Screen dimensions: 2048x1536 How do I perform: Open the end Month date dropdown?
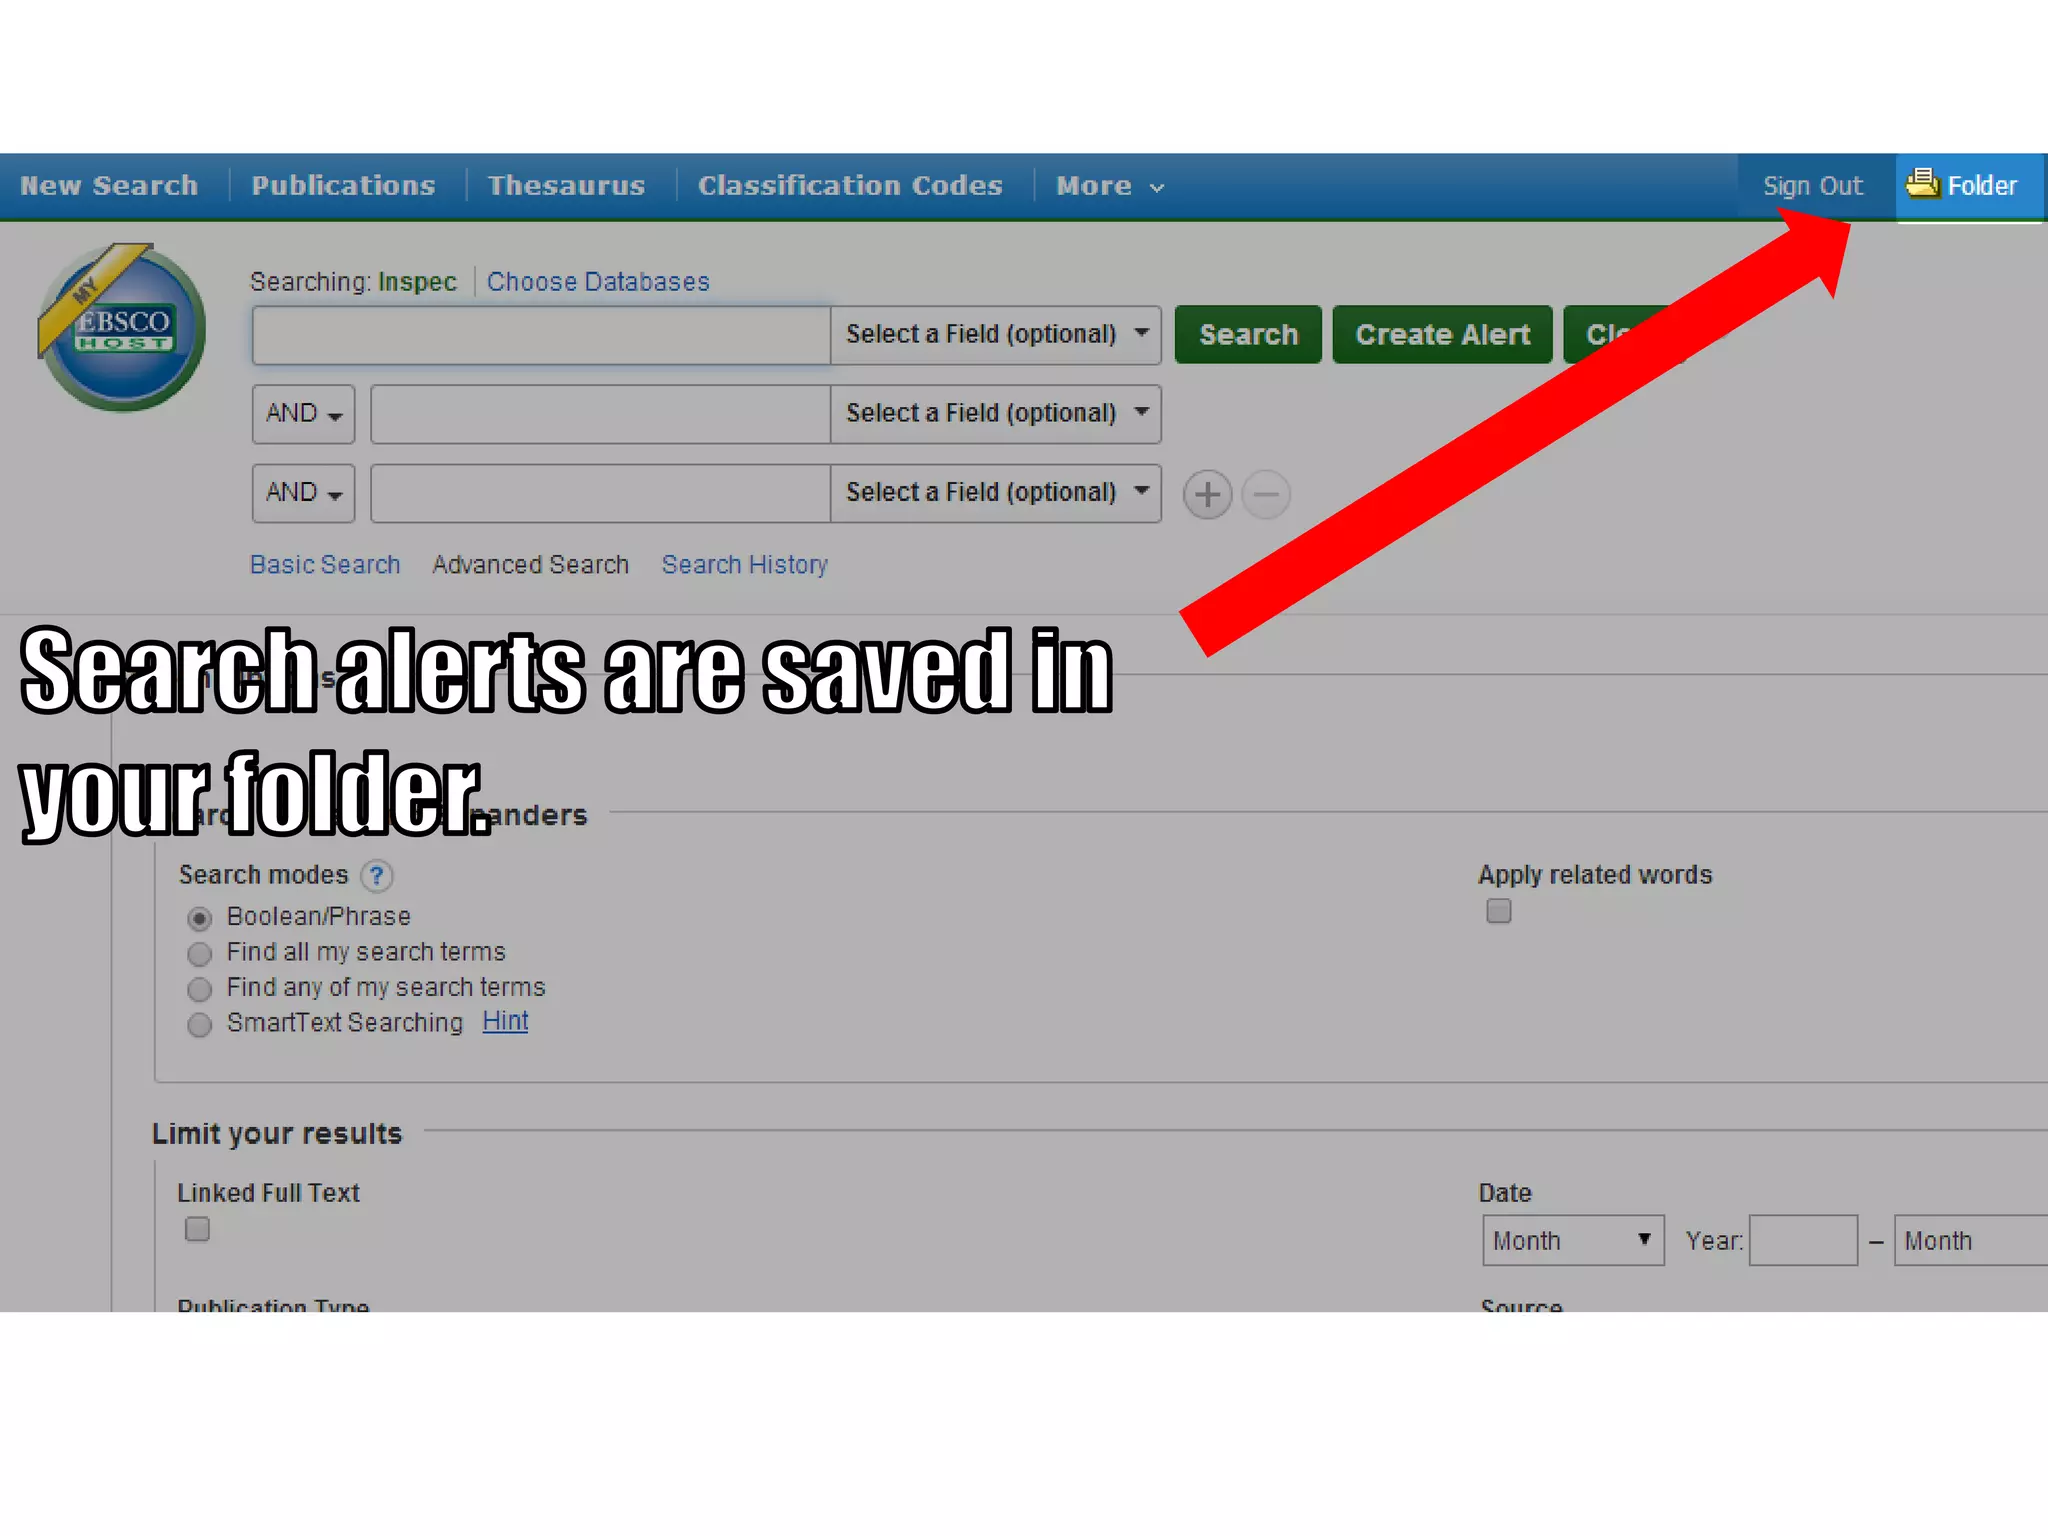(x=1971, y=1241)
